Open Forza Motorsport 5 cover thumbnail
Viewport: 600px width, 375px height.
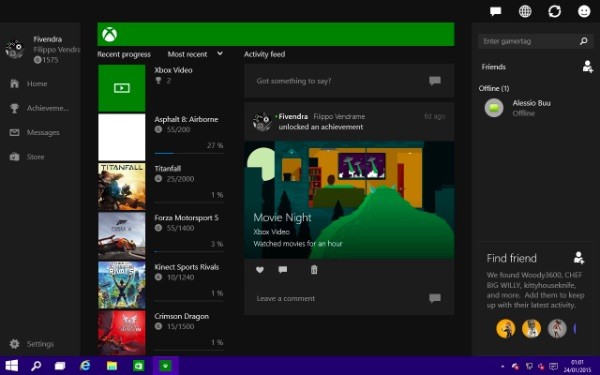(x=122, y=236)
